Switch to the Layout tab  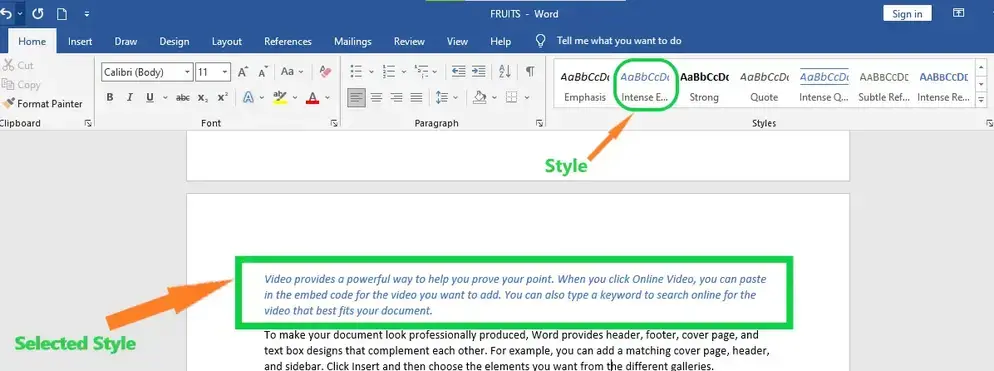coord(227,41)
